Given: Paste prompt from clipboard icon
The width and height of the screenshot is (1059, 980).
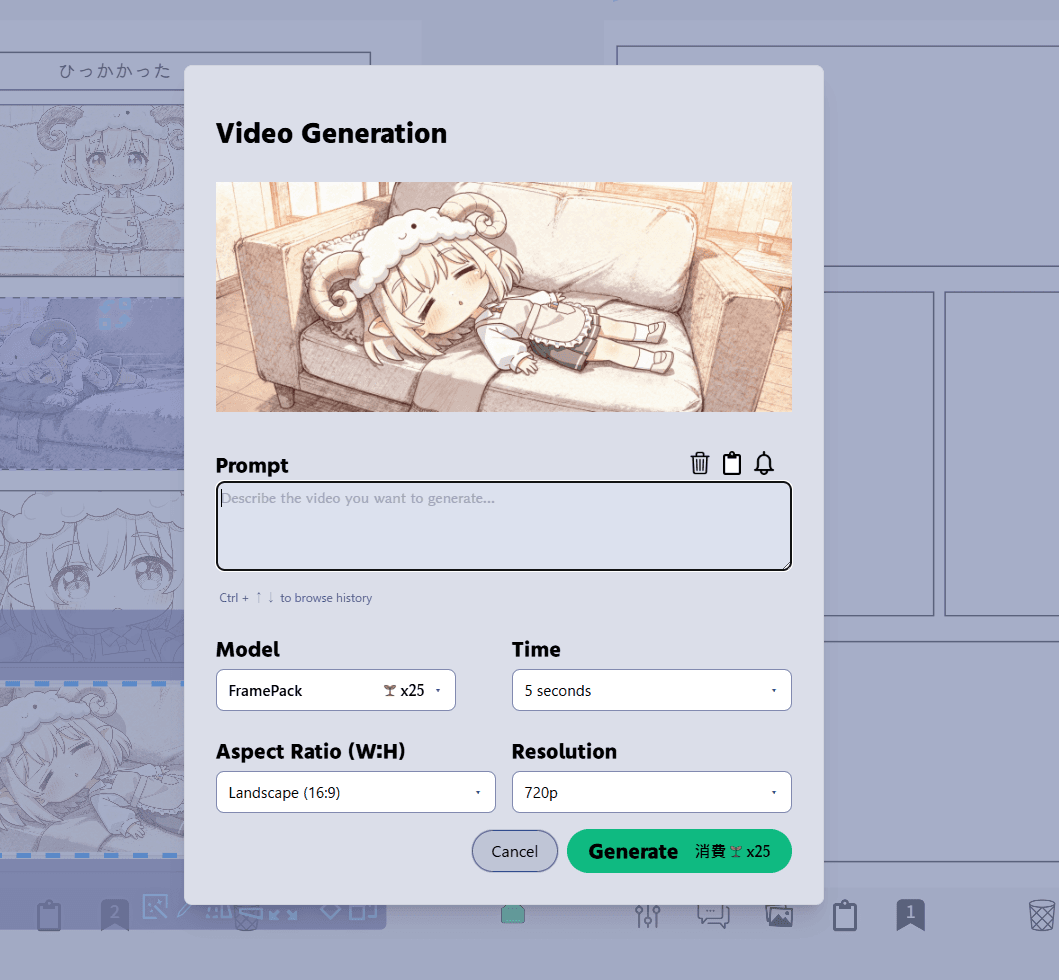Looking at the screenshot, I should (732, 463).
